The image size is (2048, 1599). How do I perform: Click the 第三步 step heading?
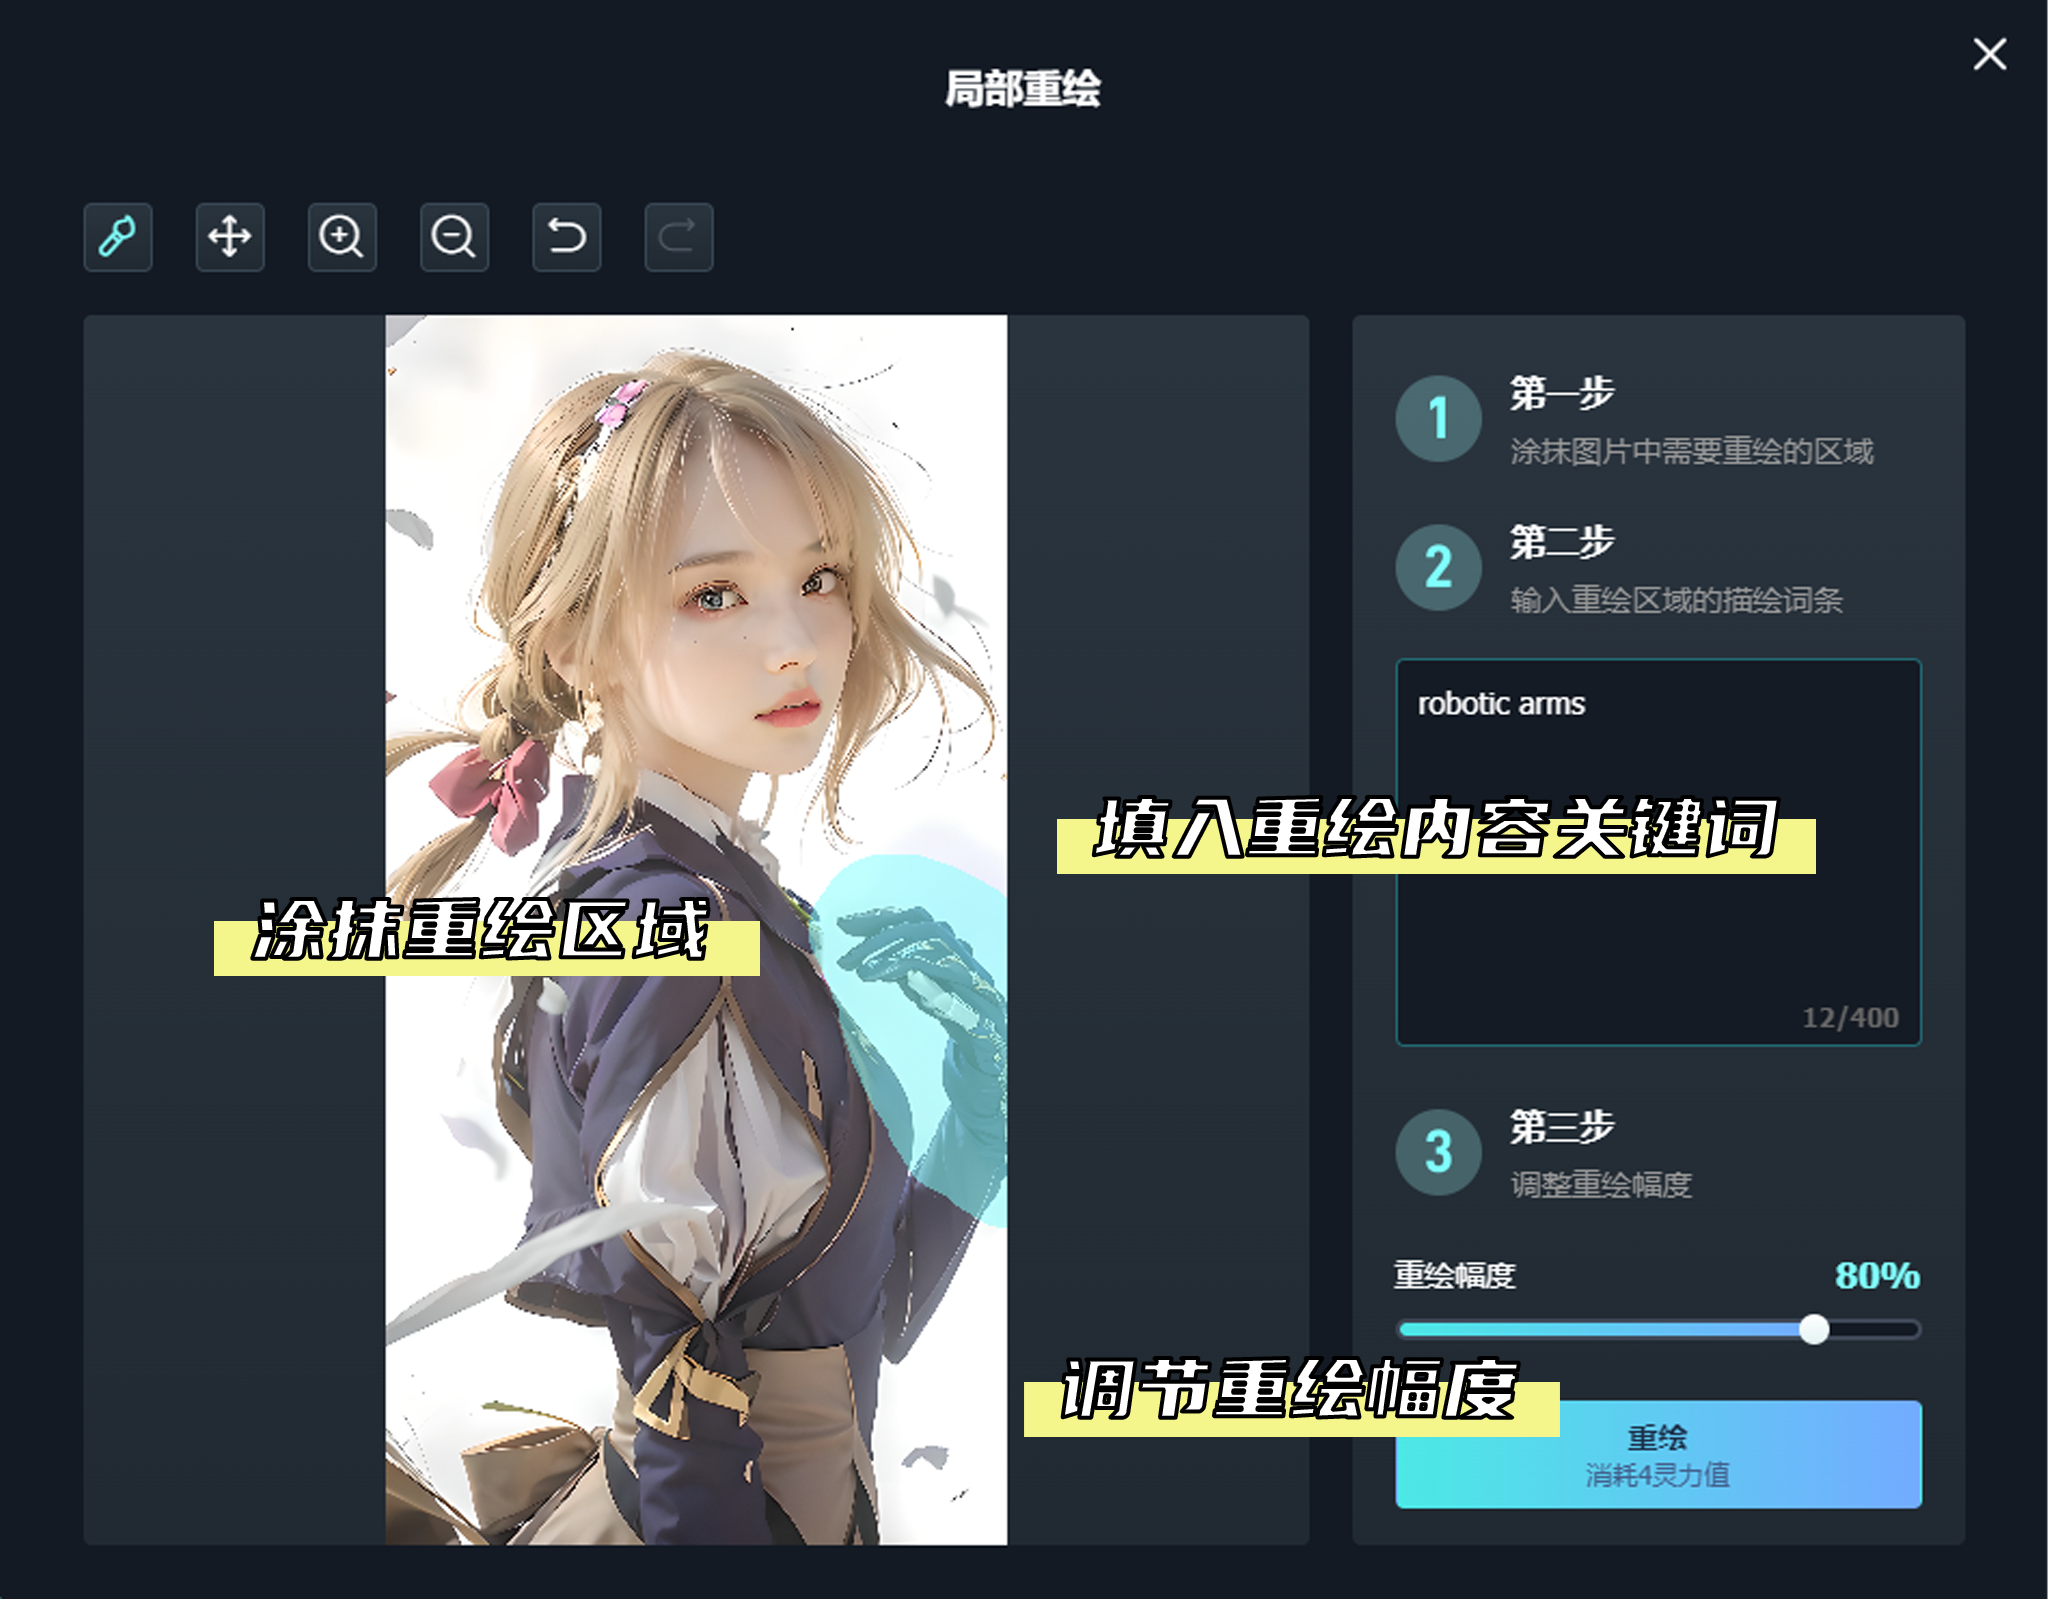(1562, 1127)
